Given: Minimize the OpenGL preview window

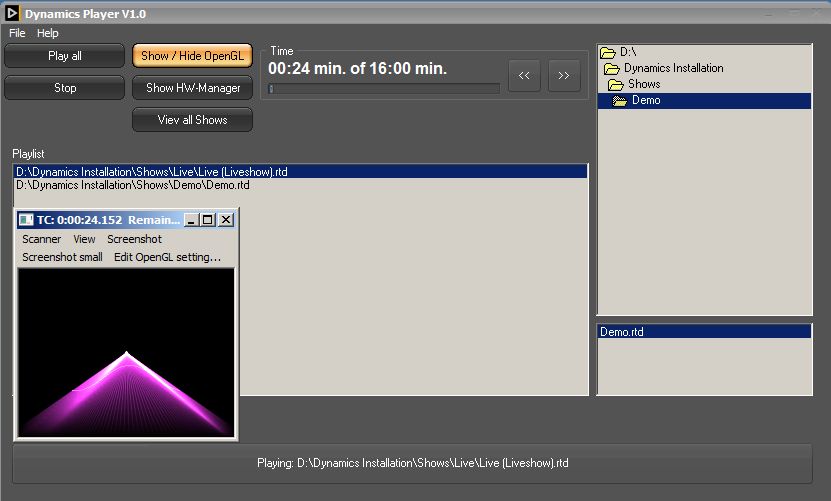Looking at the screenshot, I should (192, 219).
